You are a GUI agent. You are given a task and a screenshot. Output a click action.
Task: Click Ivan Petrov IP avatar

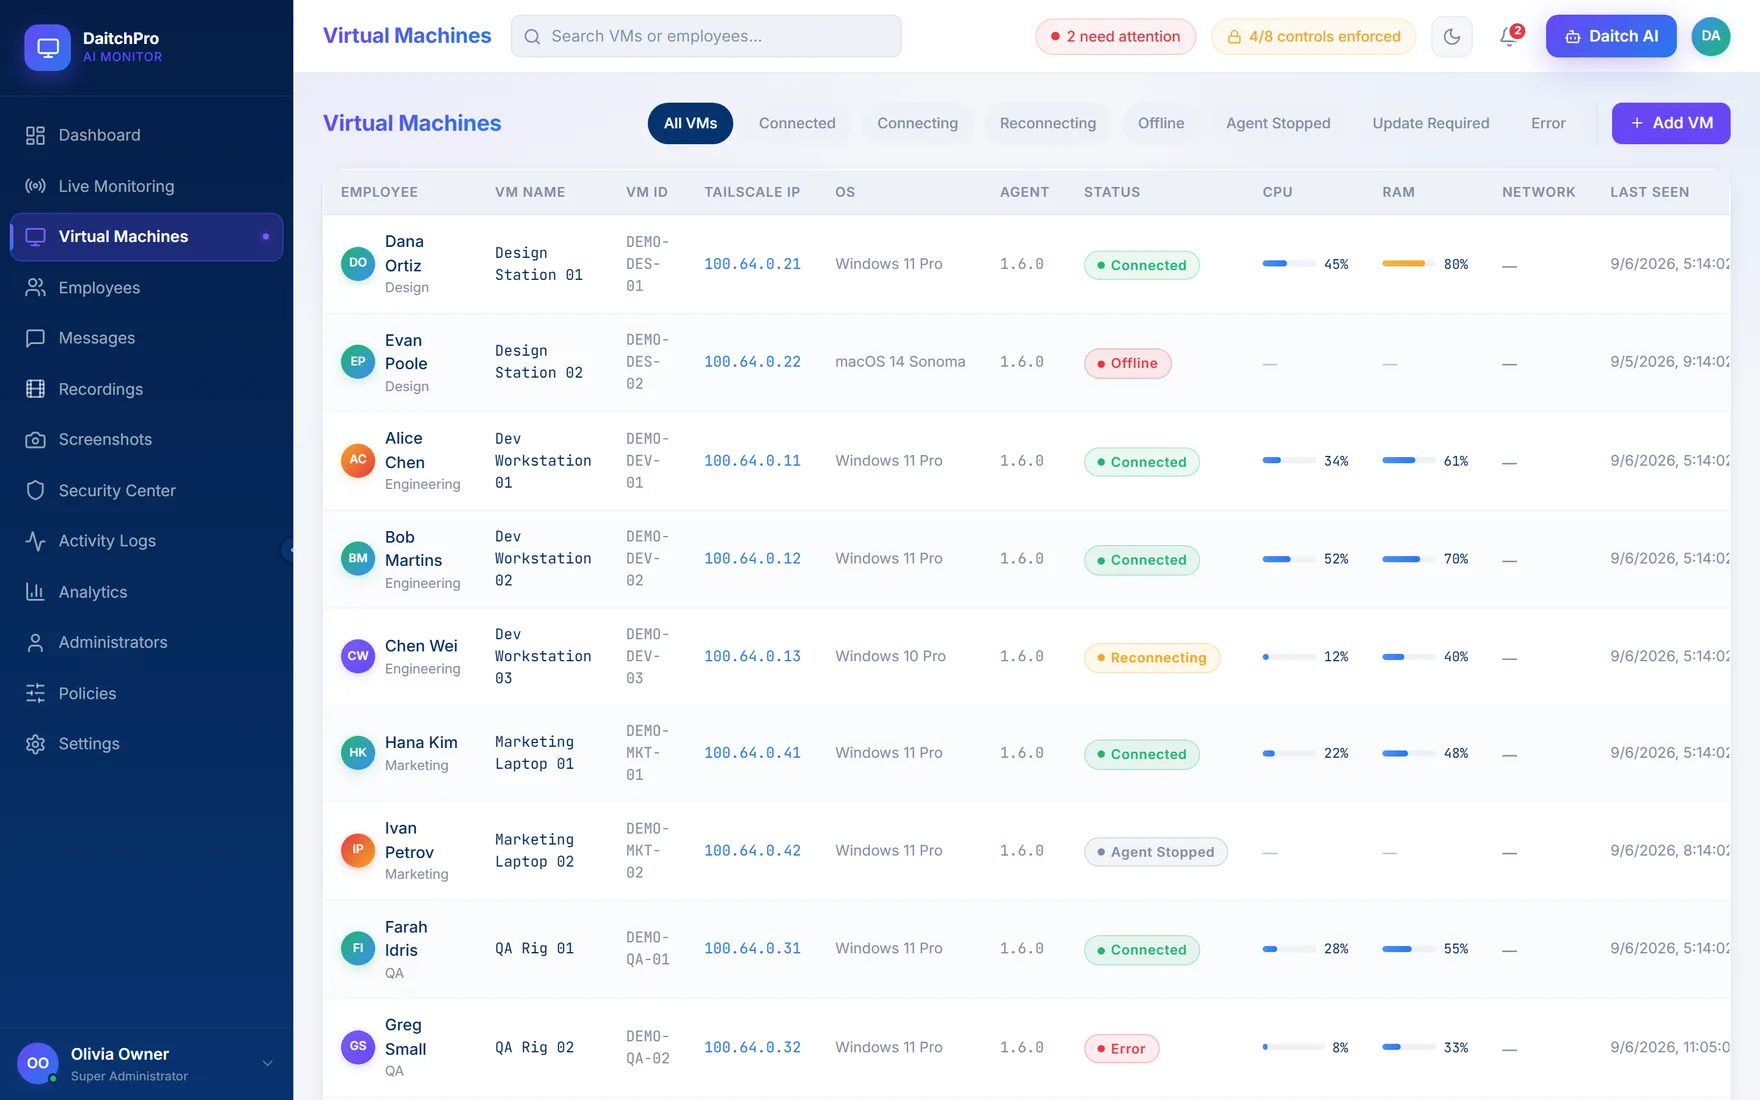click(358, 850)
